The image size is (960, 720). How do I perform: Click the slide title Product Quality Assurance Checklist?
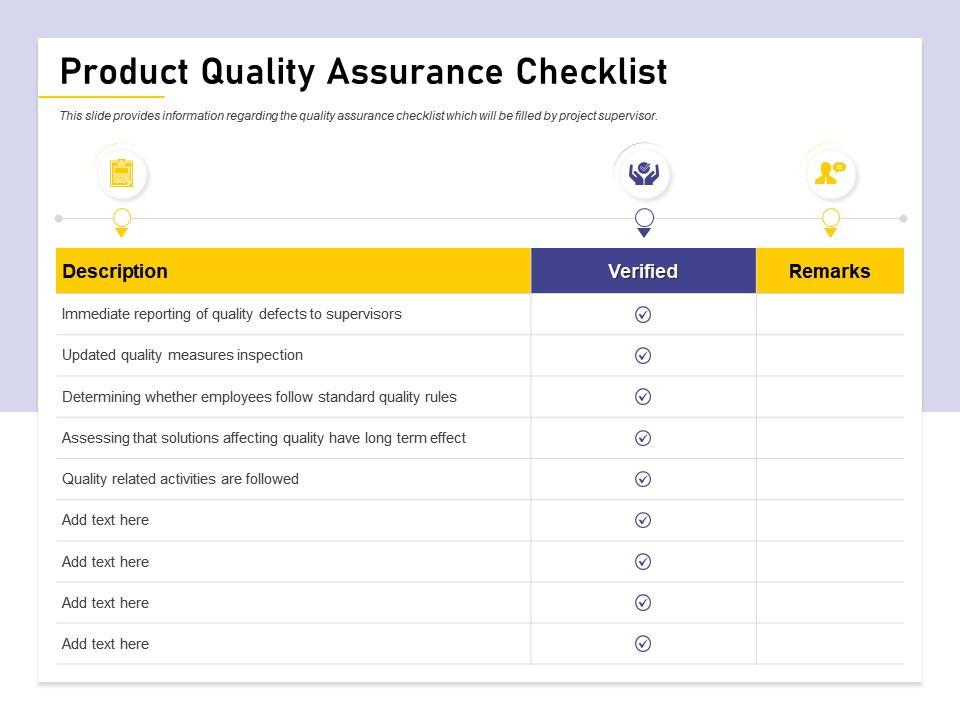click(x=363, y=72)
